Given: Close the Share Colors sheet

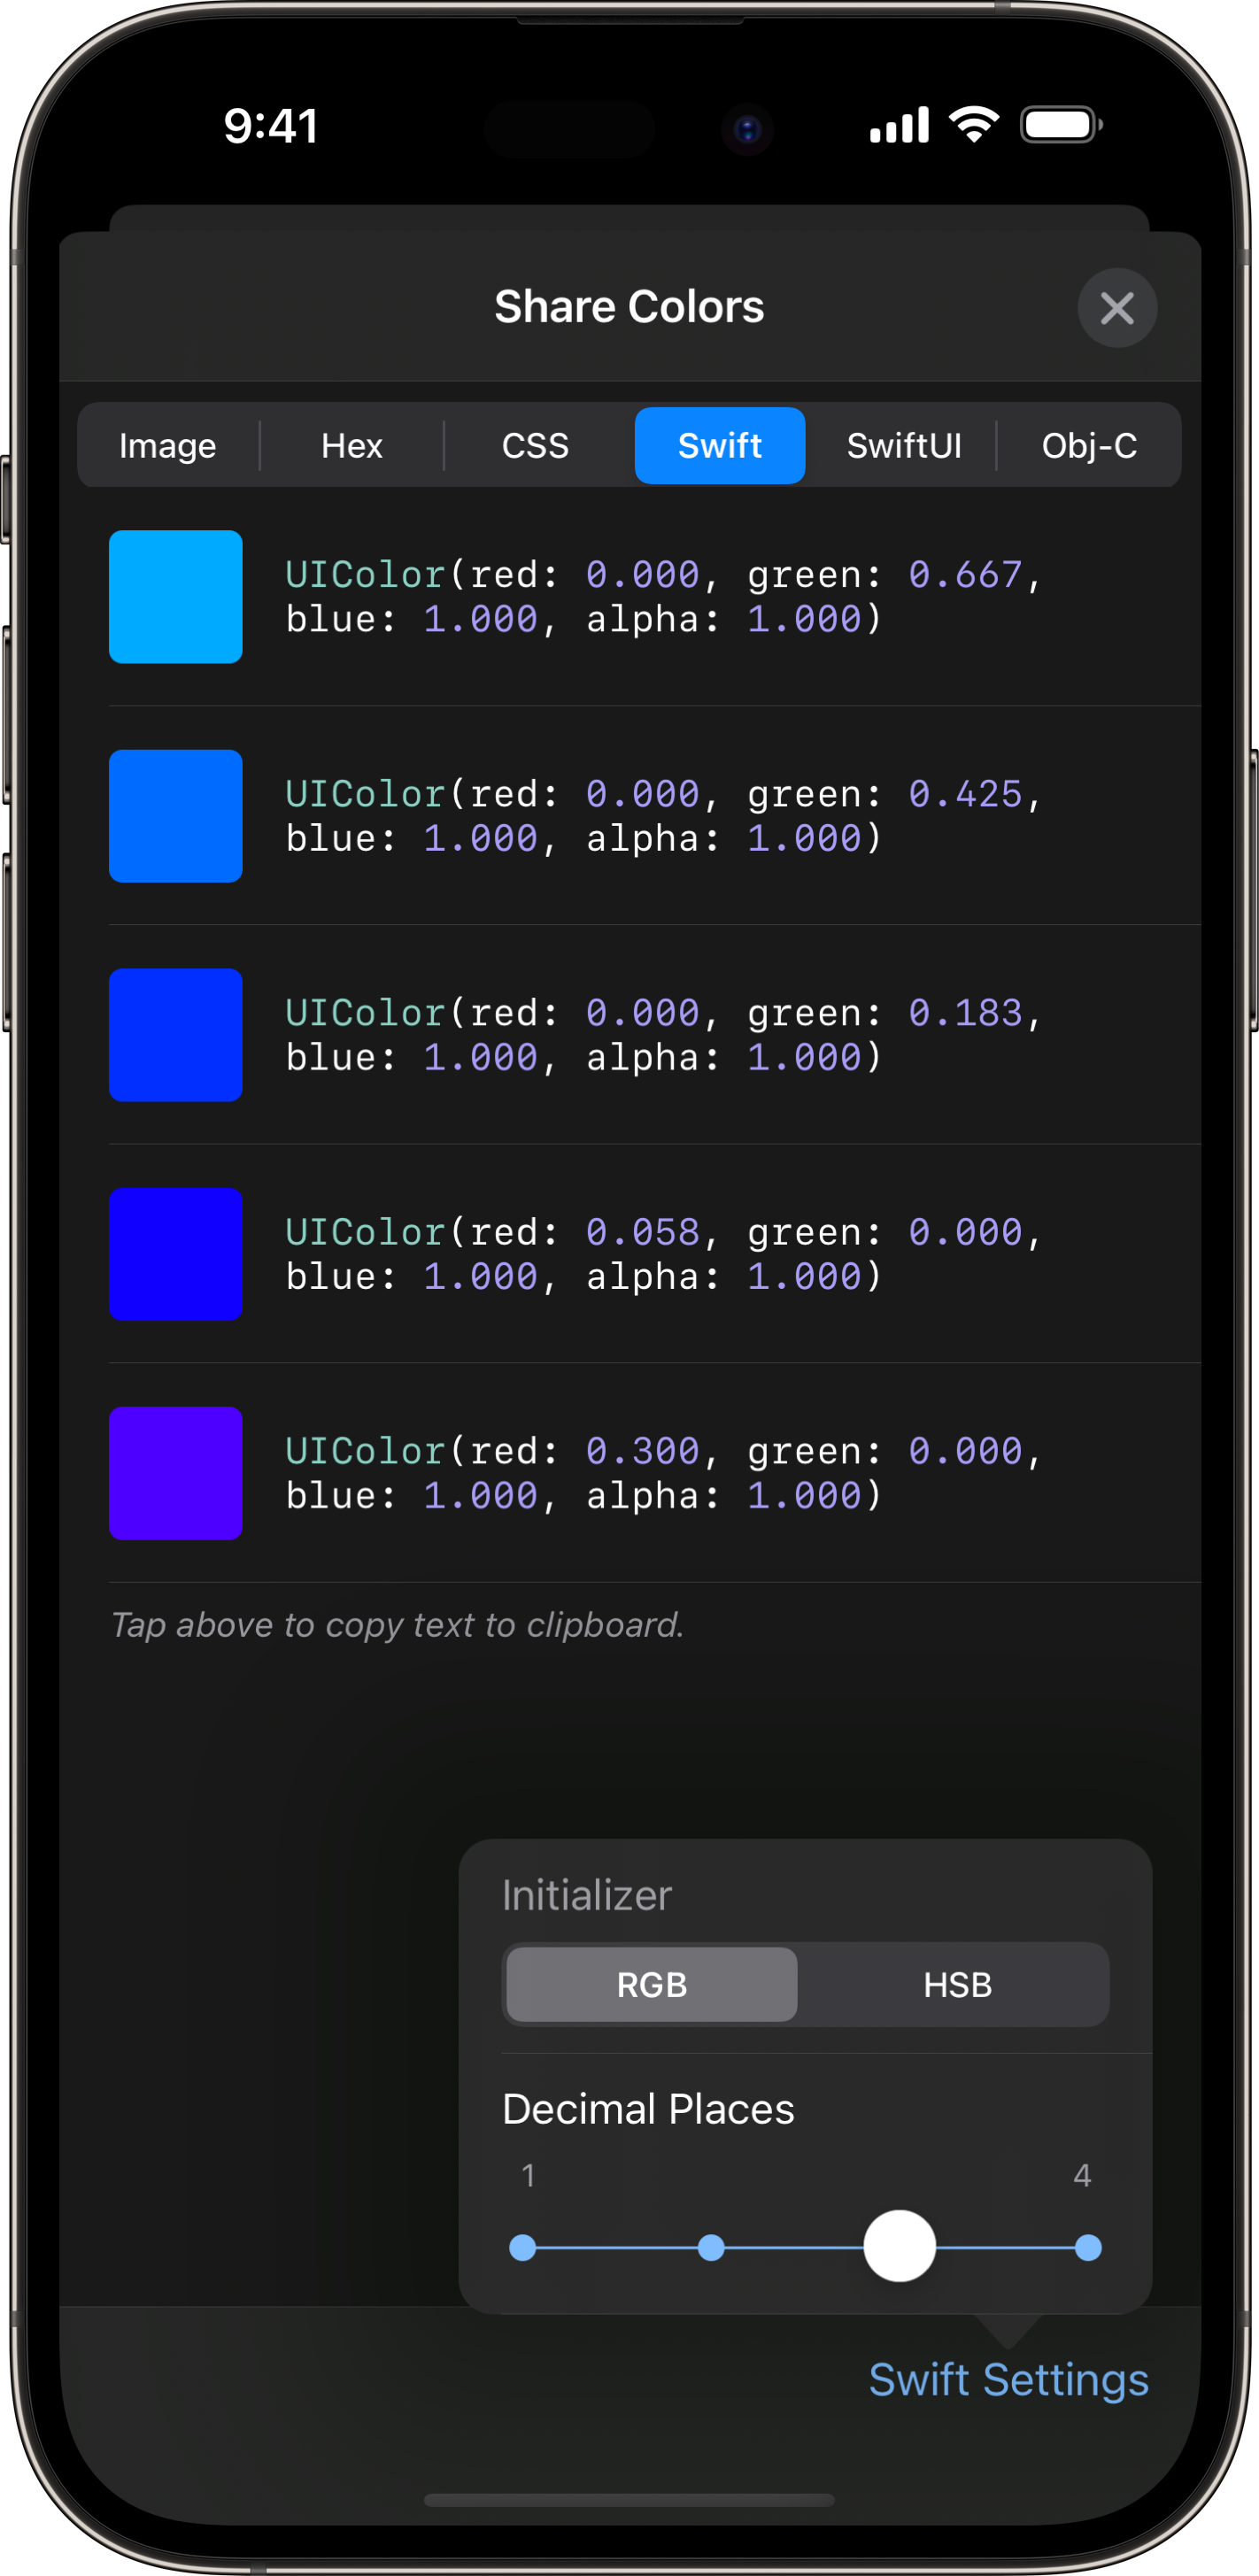Looking at the screenshot, I should [x=1116, y=308].
